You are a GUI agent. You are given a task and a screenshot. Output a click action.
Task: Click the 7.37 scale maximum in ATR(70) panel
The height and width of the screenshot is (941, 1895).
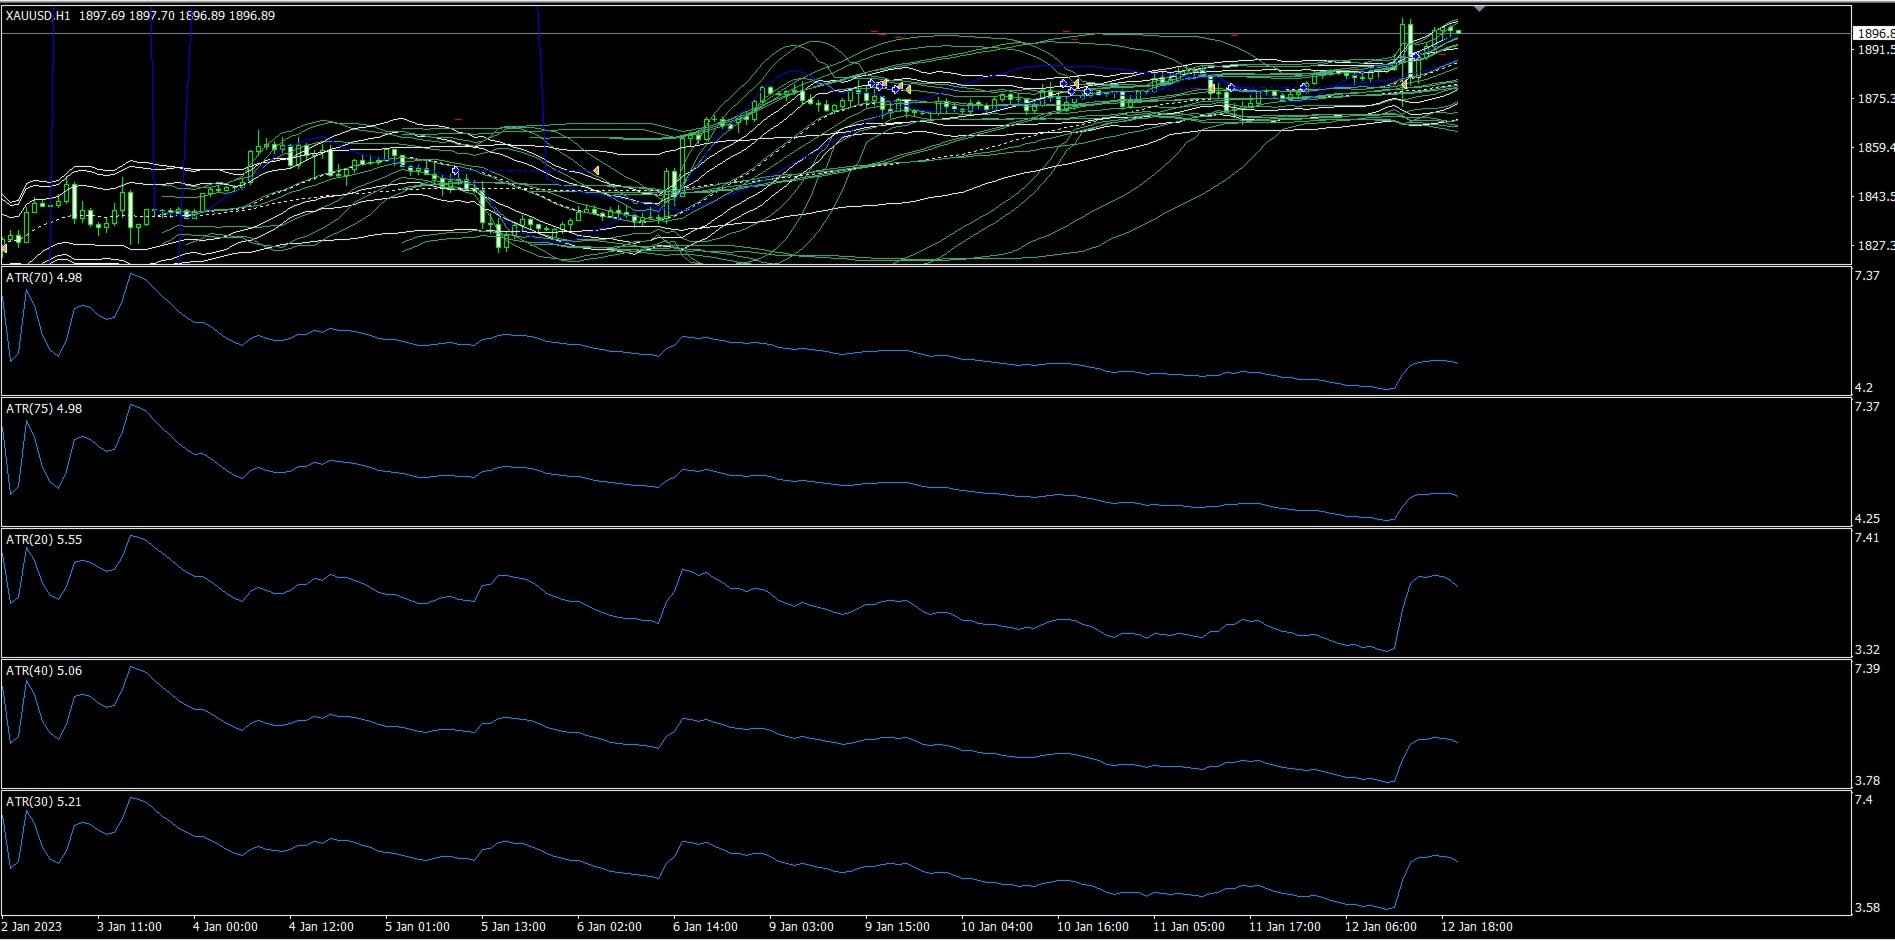pyautogui.click(x=1867, y=276)
